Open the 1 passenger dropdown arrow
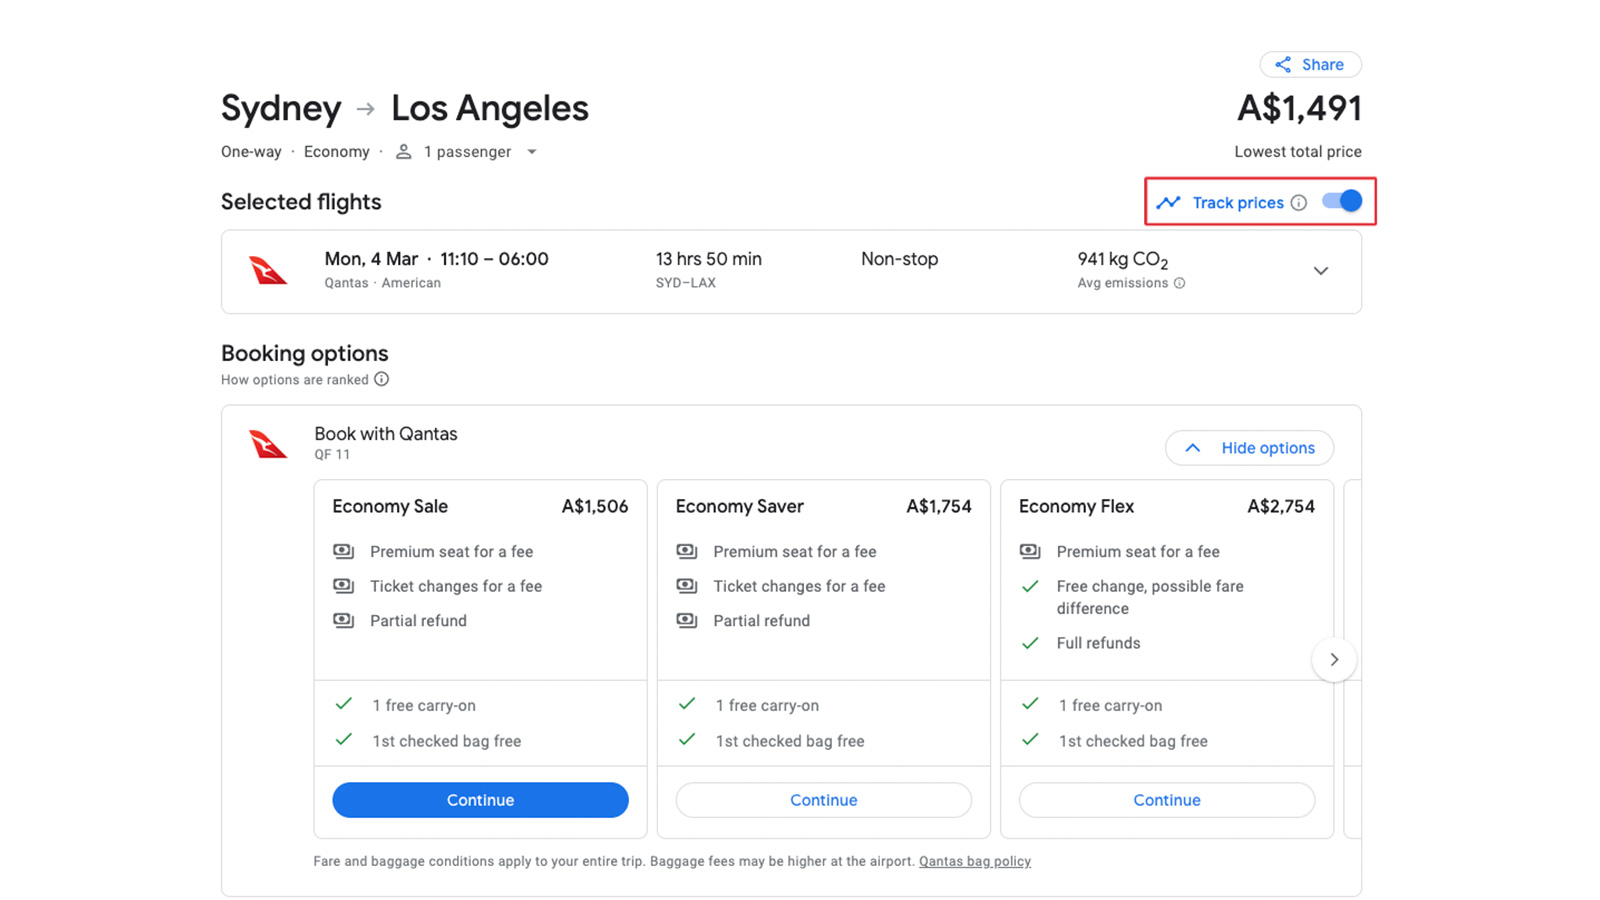 coord(532,152)
